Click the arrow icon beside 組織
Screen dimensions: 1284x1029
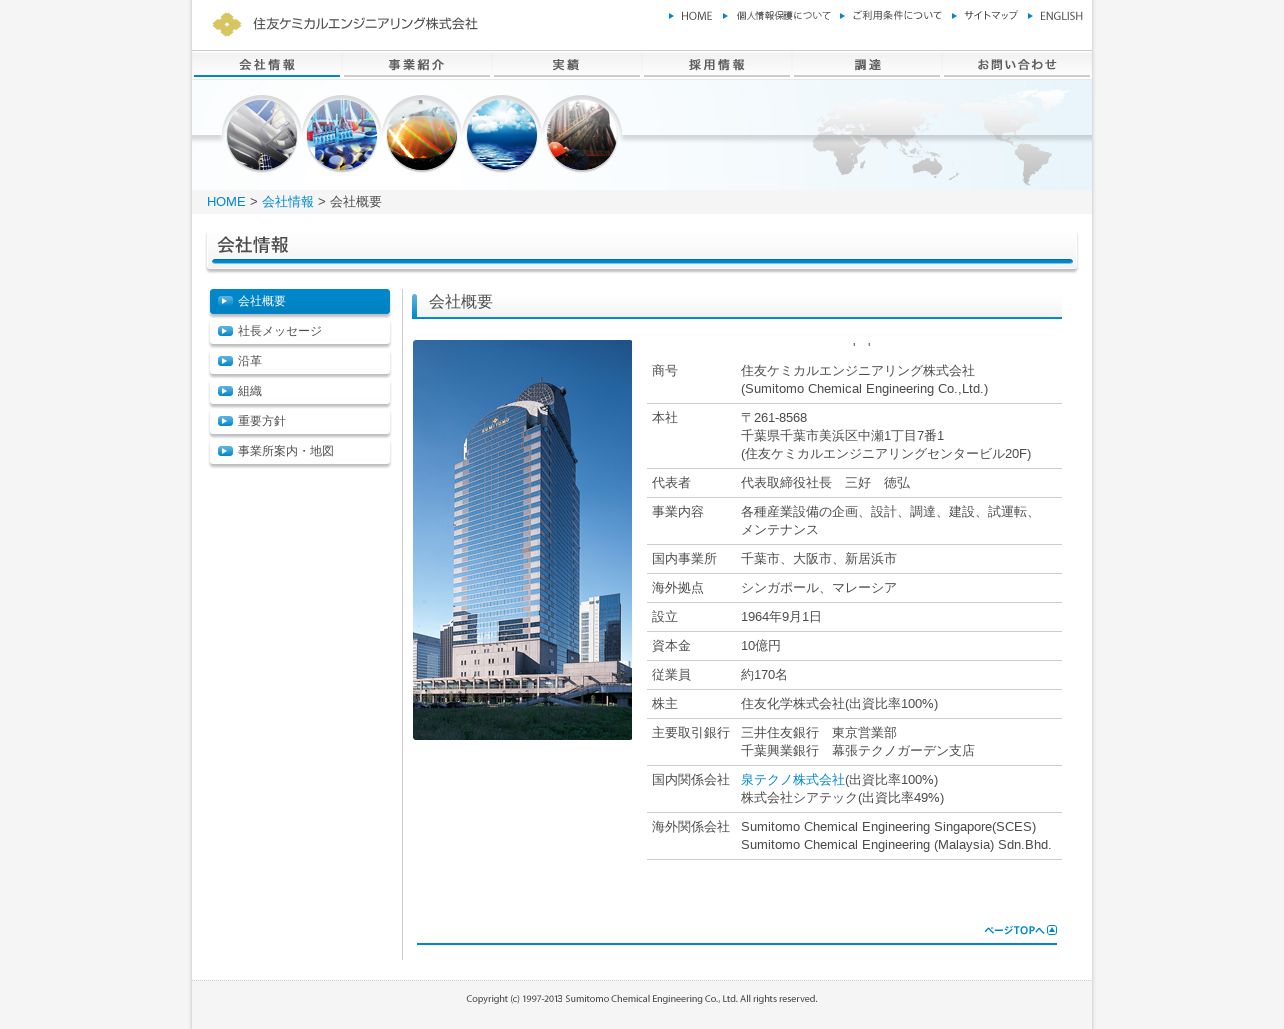coord(225,391)
